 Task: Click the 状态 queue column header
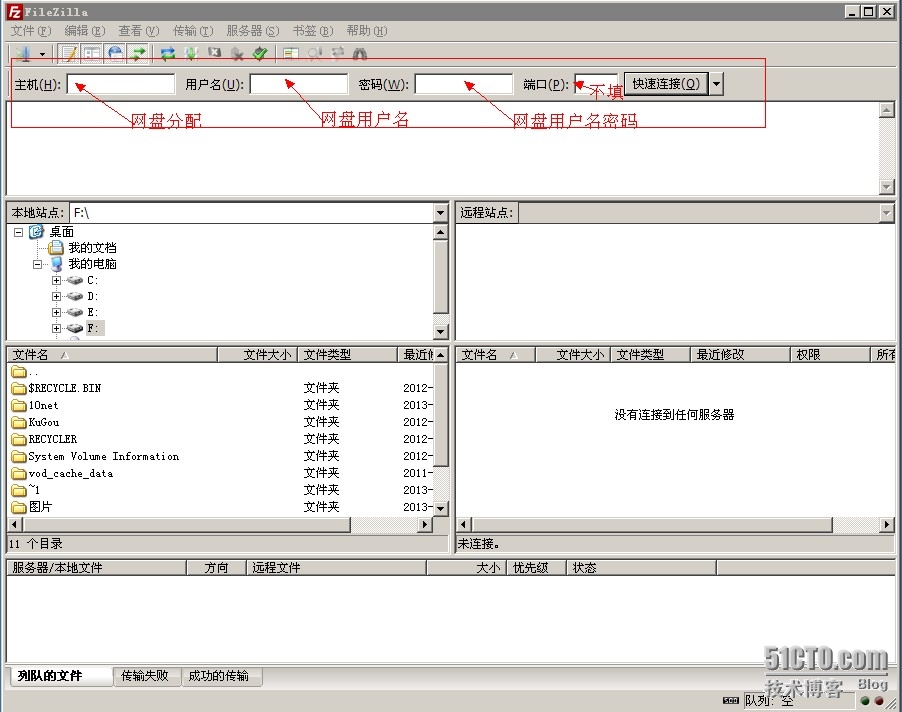(x=641, y=568)
